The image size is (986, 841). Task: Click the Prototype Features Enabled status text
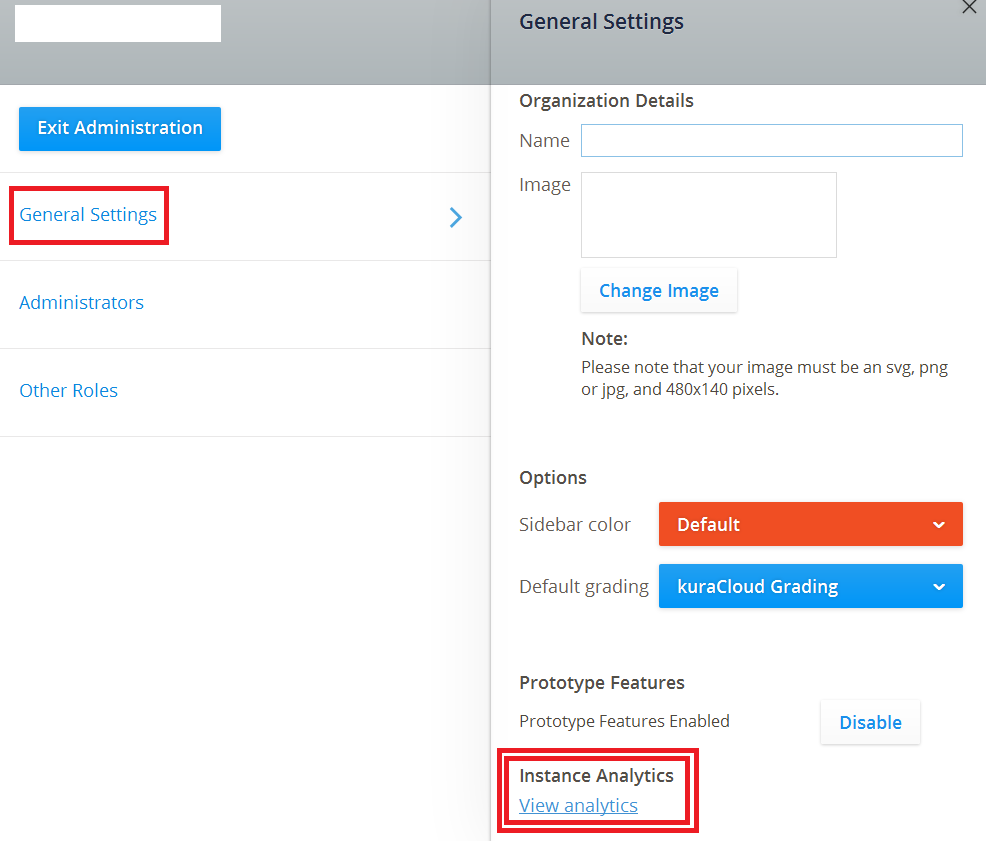click(624, 721)
